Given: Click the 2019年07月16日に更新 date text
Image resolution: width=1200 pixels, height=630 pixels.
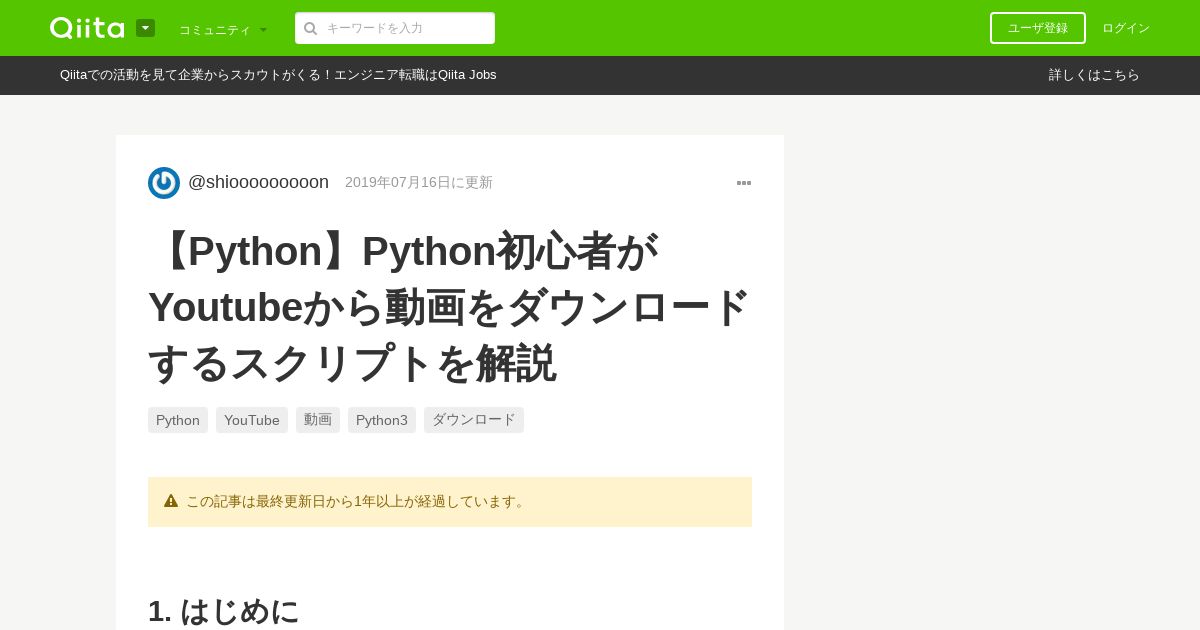Looking at the screenshot, I should [x=419, y=183].
